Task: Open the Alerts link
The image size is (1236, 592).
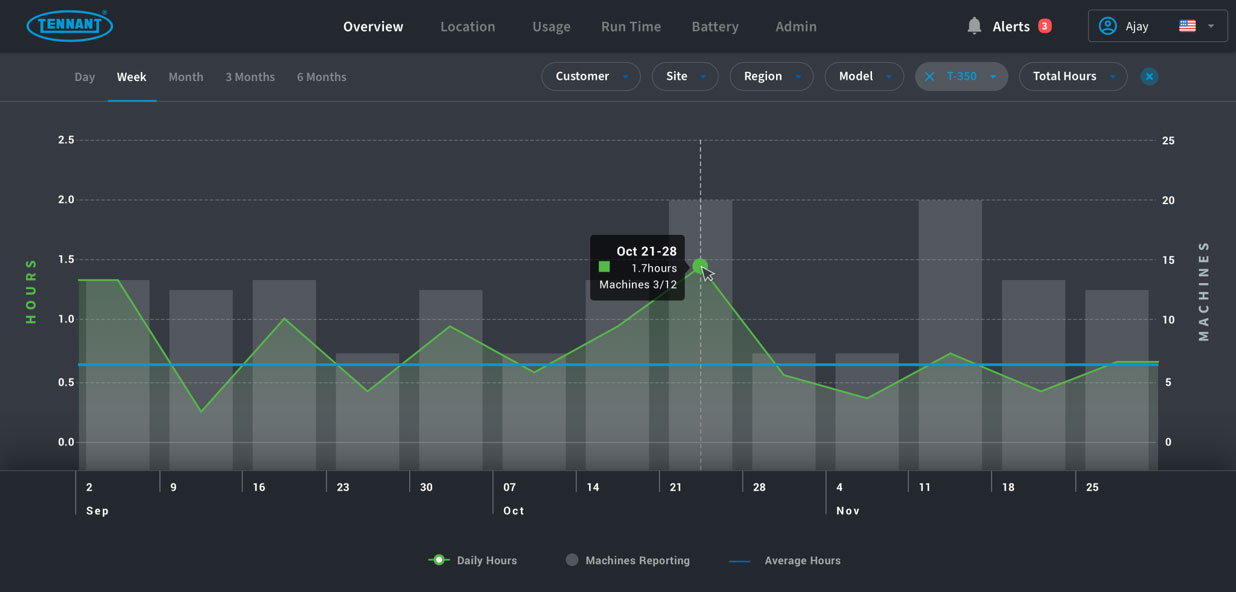Action: pyautogui.click(x=1011, y=27)
